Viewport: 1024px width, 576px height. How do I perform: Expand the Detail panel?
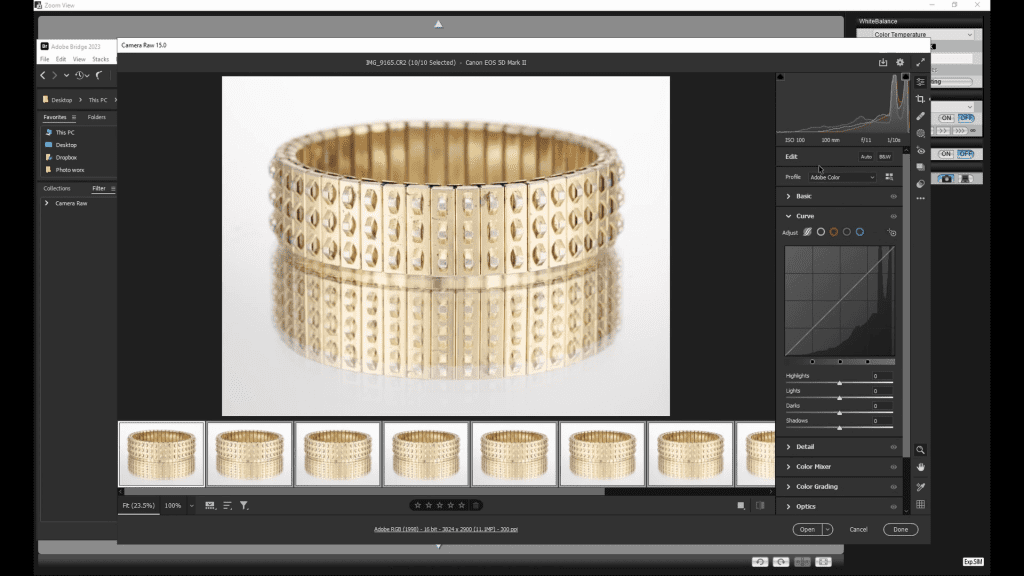tap(788, 447)
